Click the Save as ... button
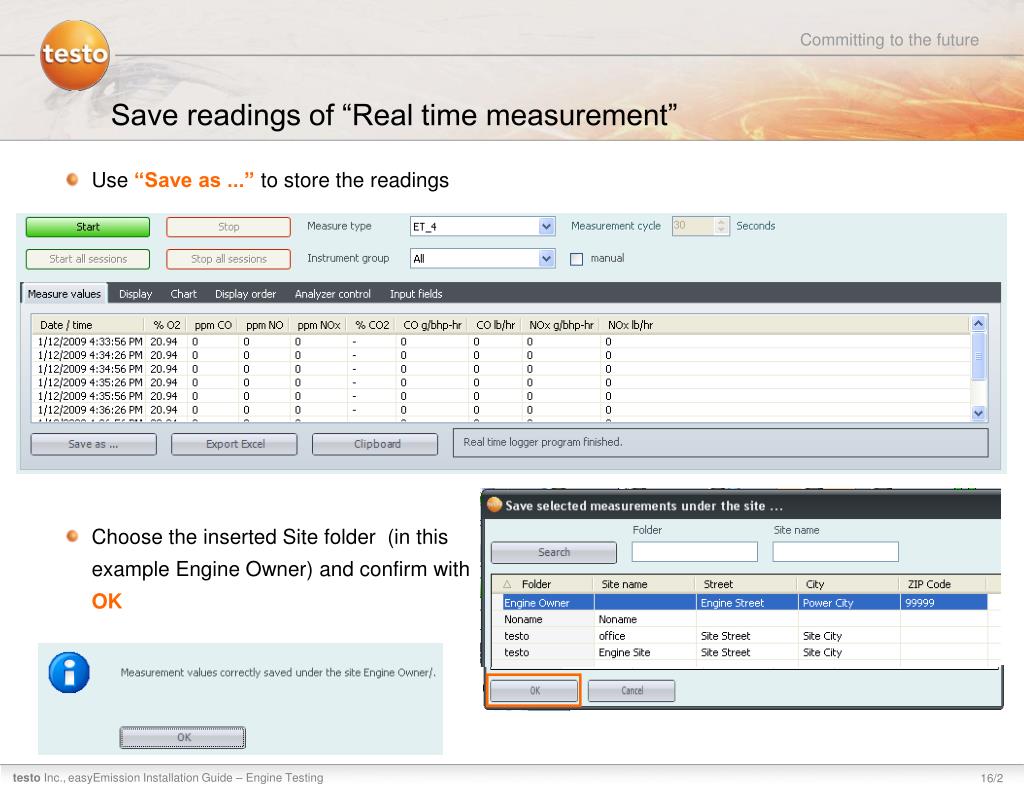This screenshot has height=791, width=1024. point(93,444)
